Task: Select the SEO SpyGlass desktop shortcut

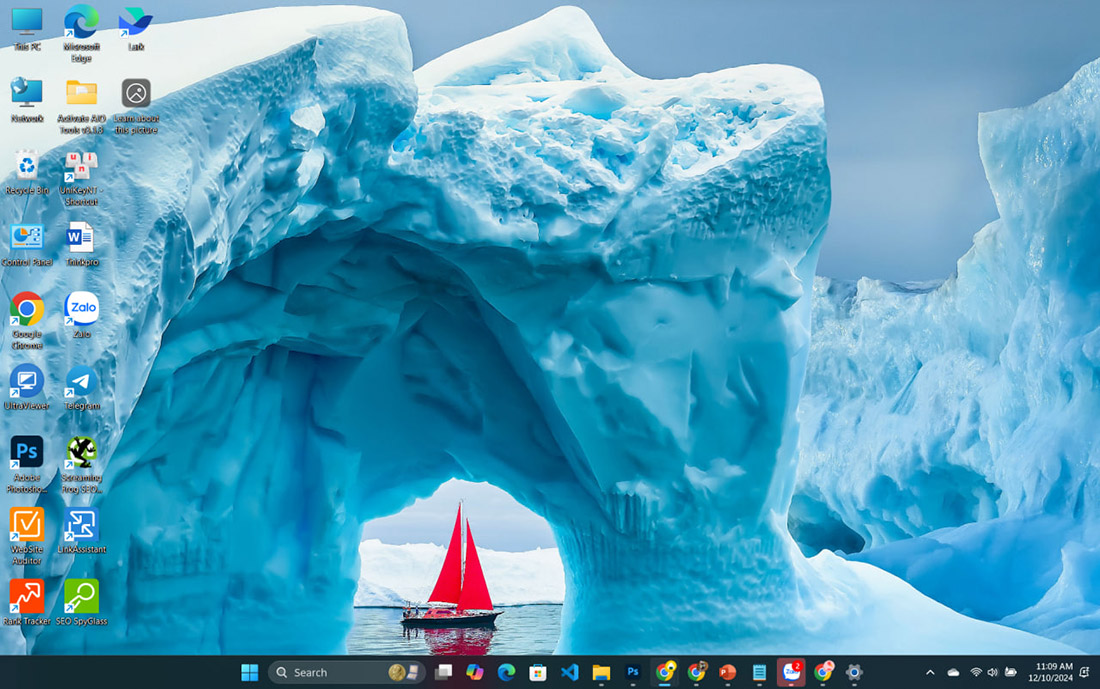Action: click(x=82, y=600)
